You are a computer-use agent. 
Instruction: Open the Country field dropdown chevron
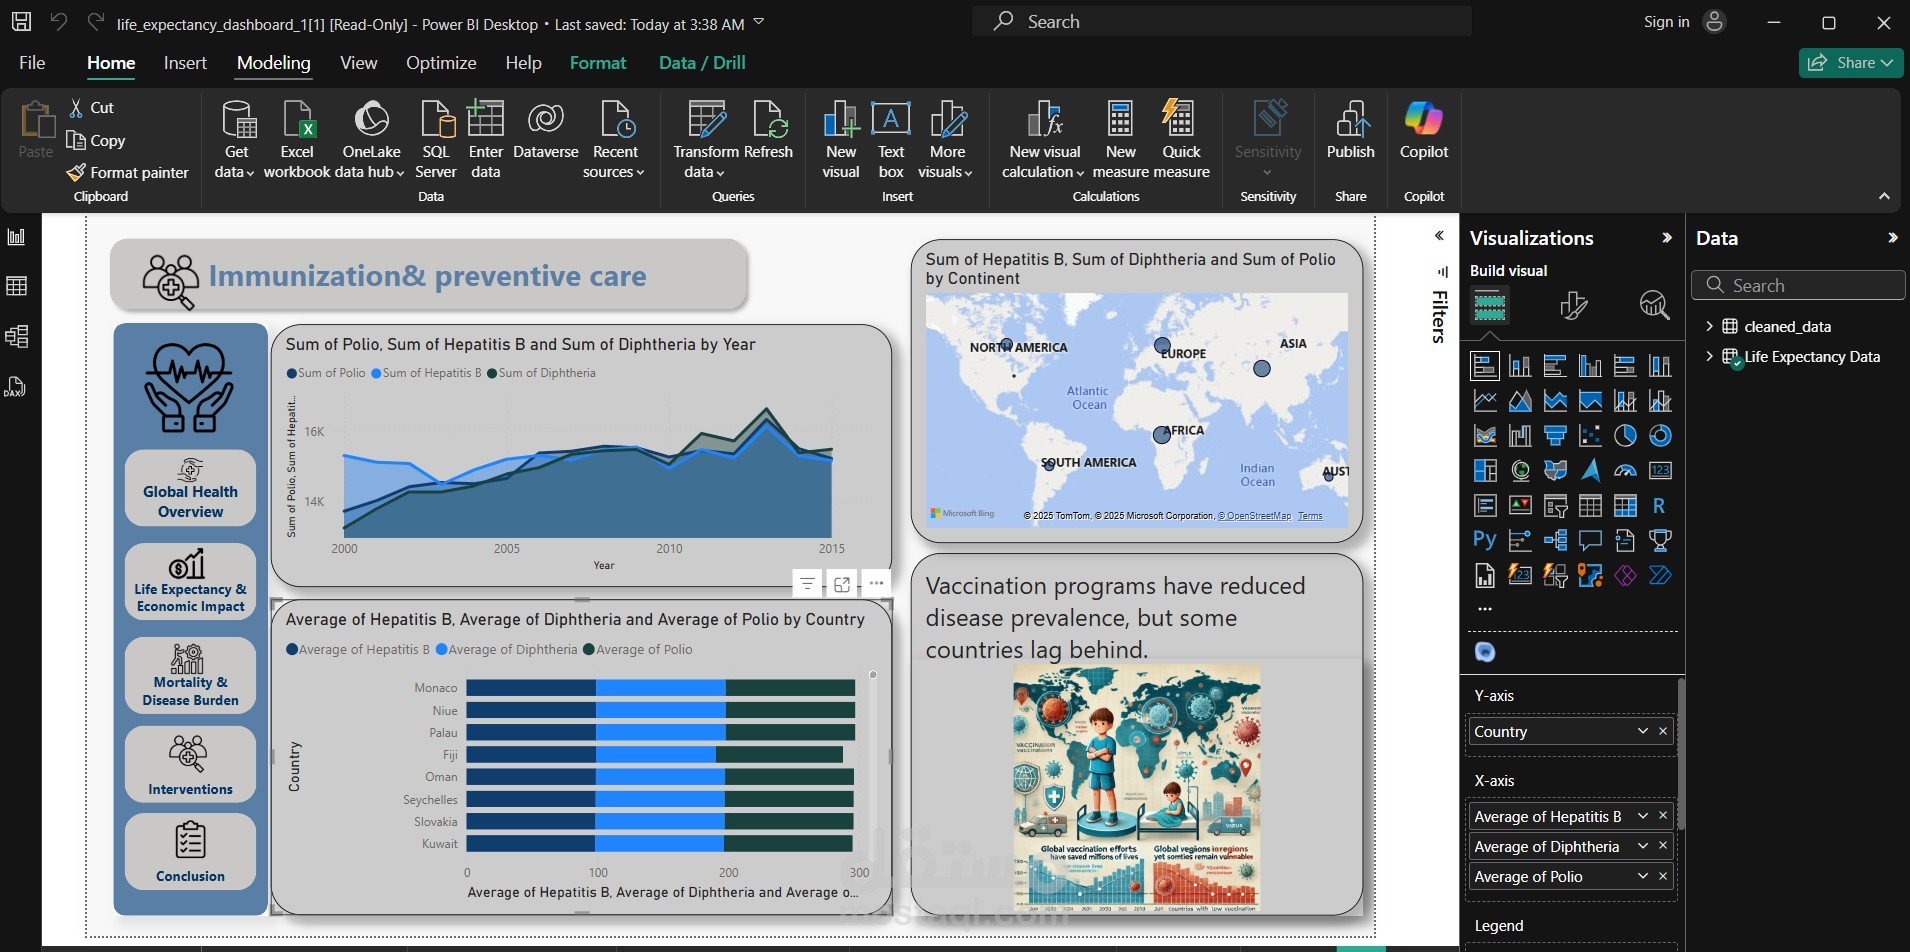click(1642, 731)
